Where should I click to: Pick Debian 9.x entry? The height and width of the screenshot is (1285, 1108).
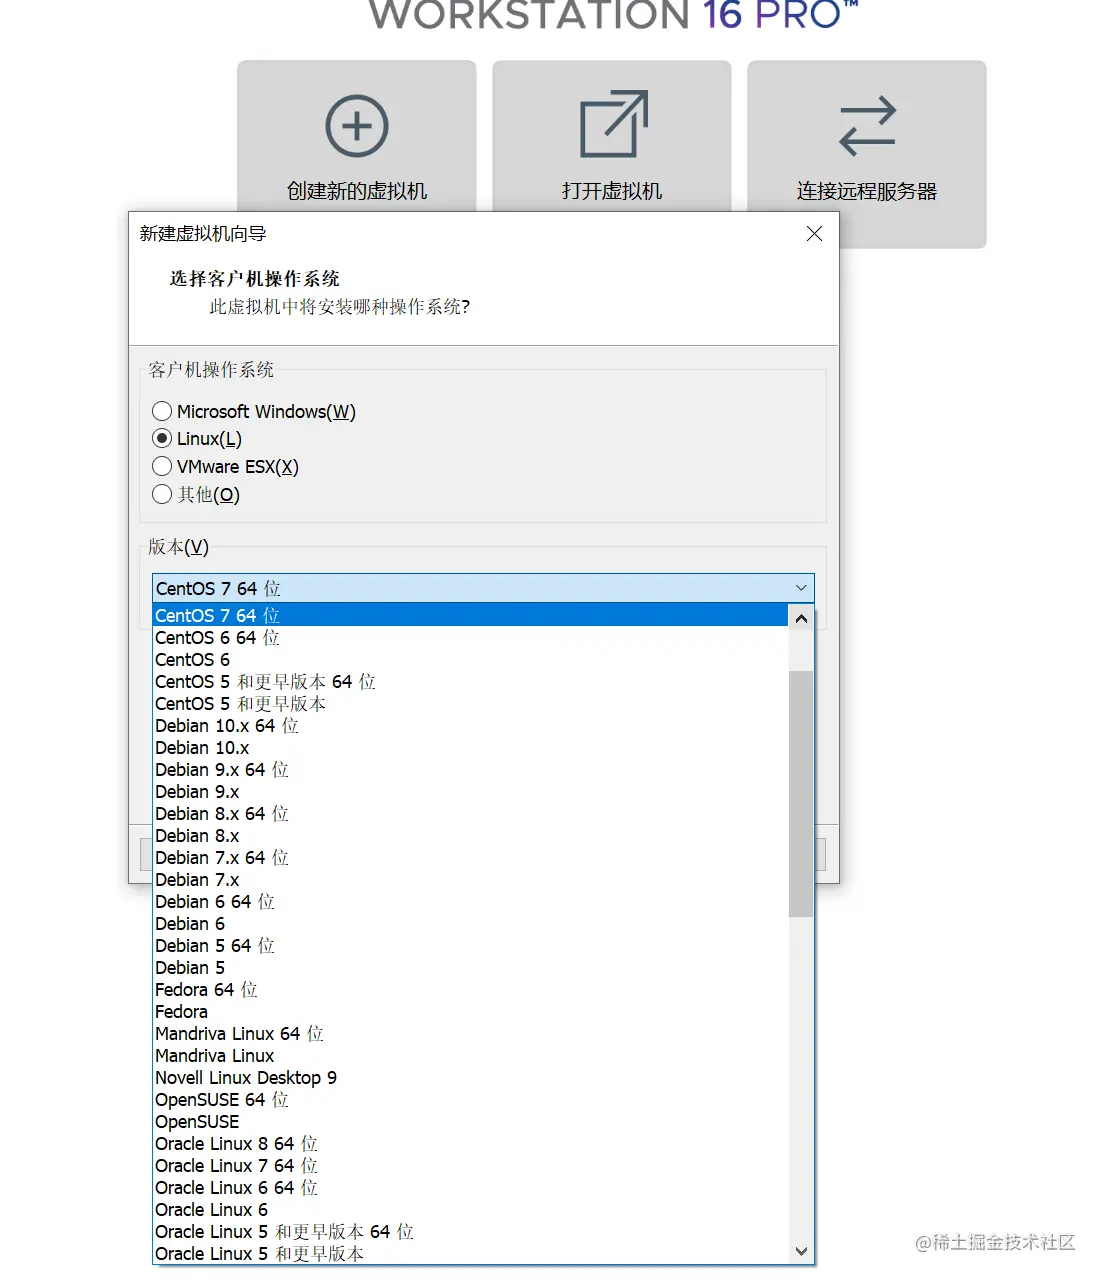click(x=470, y=791)
